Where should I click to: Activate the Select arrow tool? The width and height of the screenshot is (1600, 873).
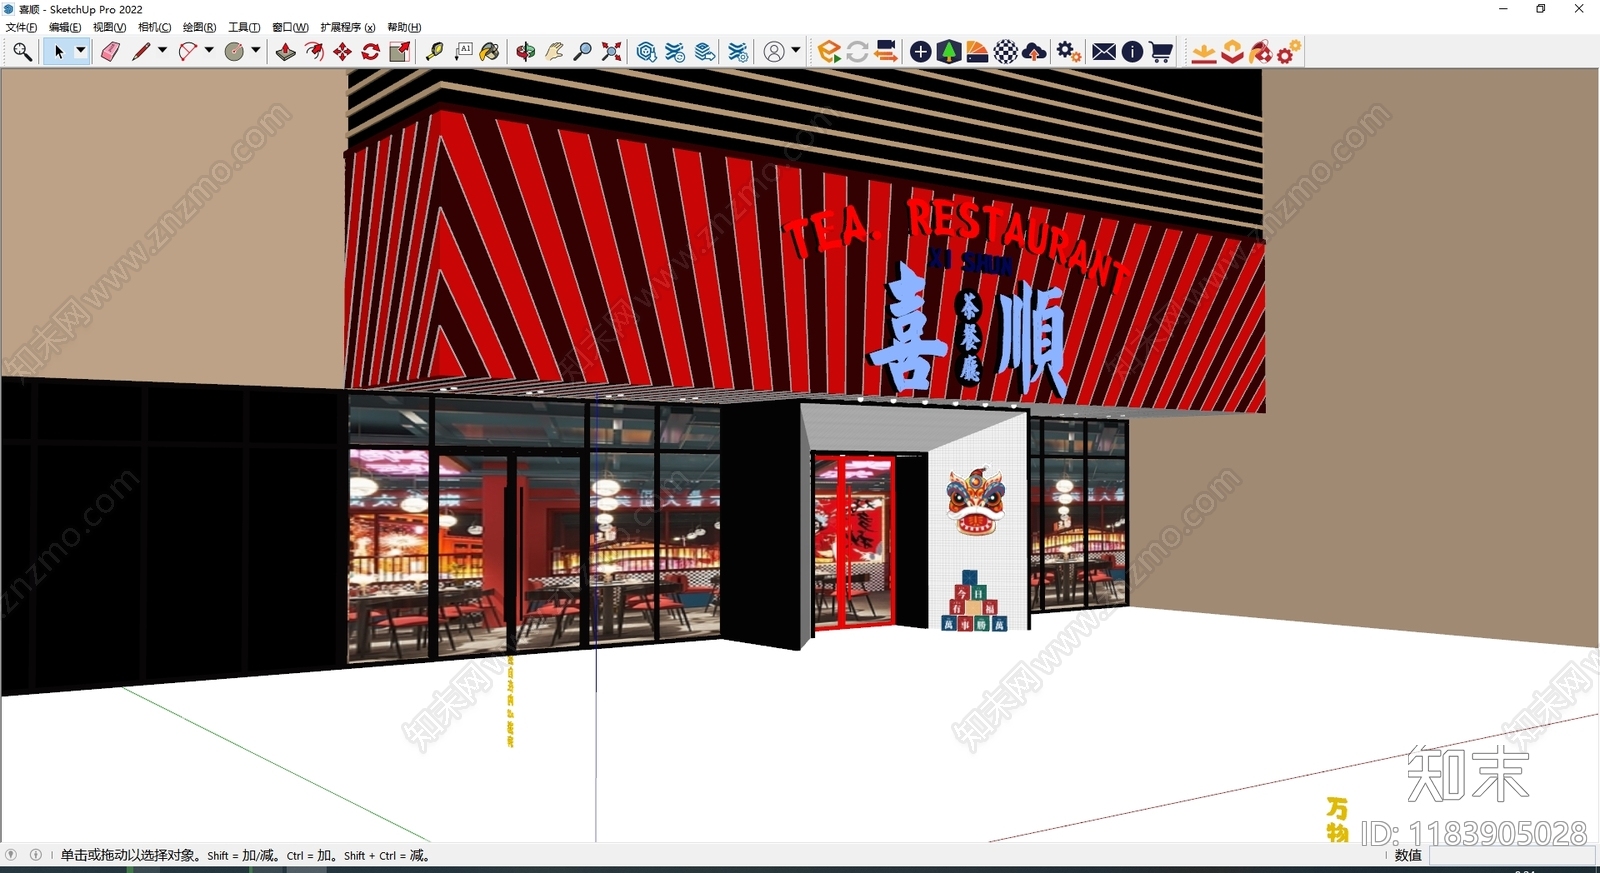[x=59, y=52]
